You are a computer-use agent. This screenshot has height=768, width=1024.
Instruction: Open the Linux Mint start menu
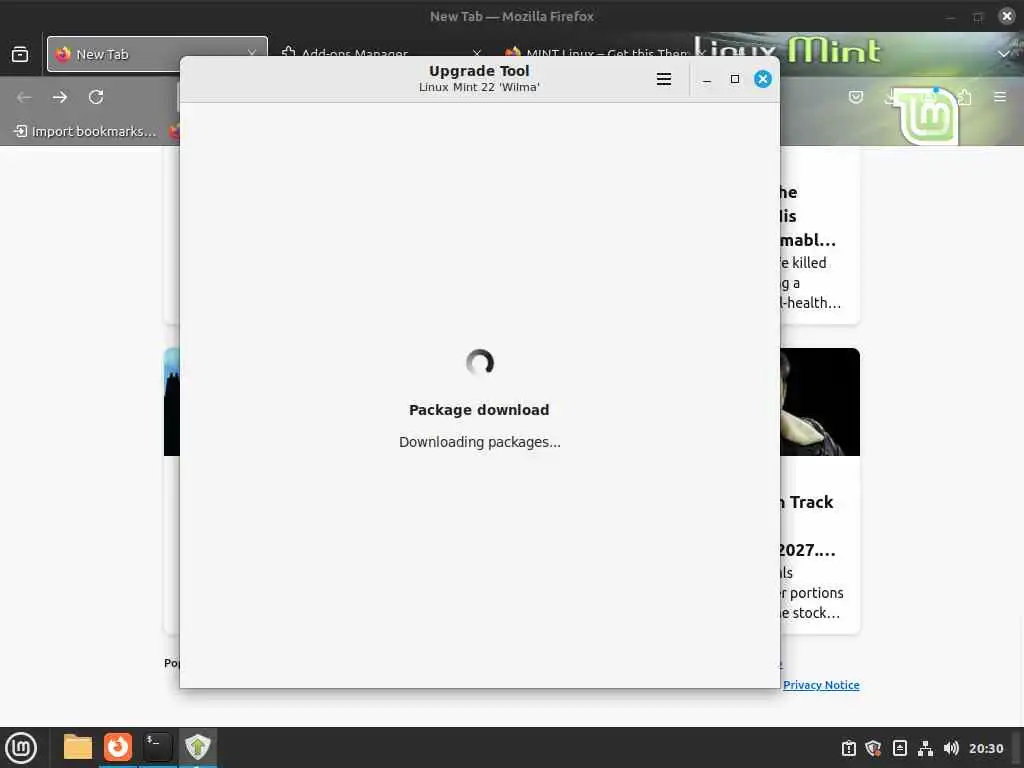(21, 748)
